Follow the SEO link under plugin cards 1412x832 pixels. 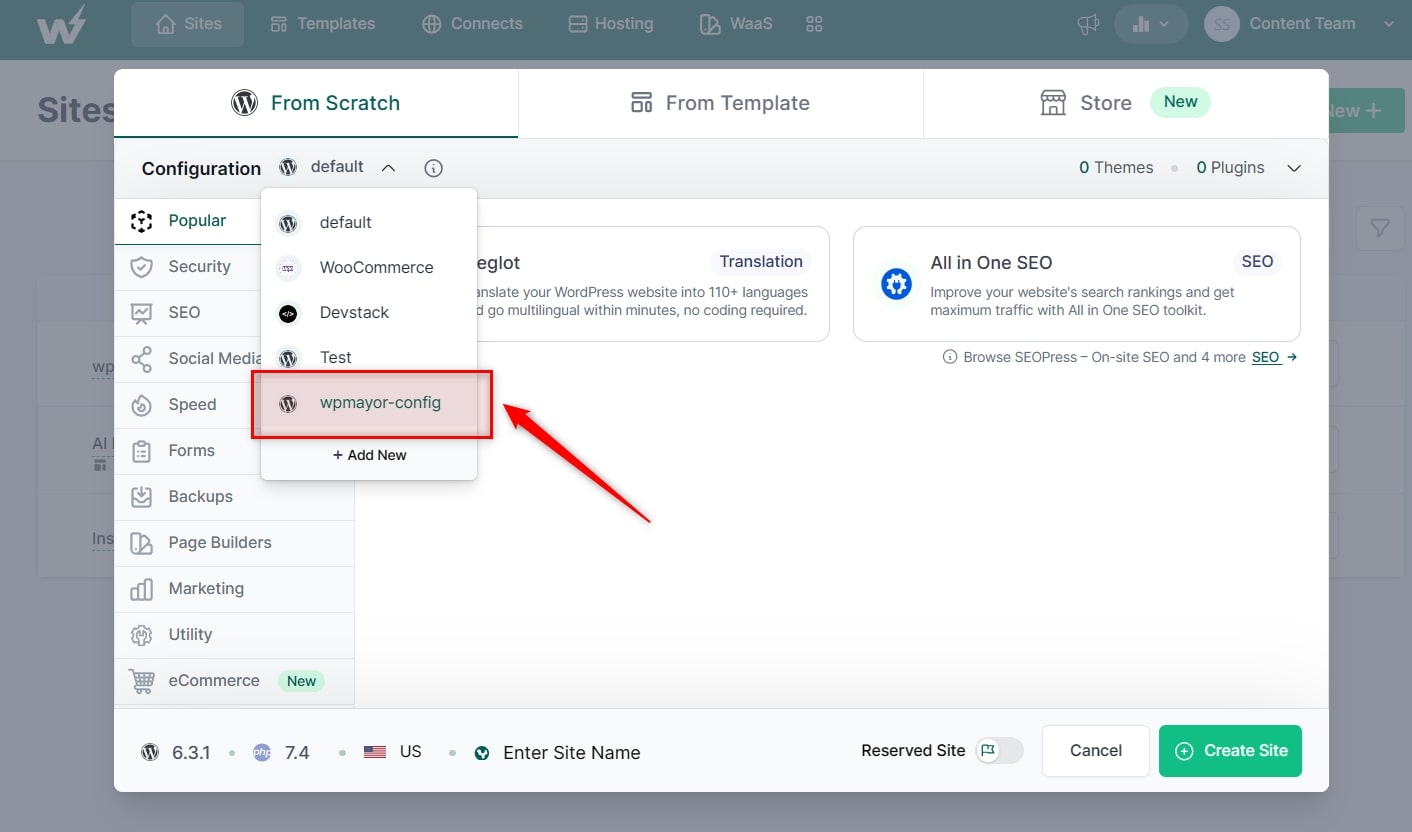[1266, 357]
